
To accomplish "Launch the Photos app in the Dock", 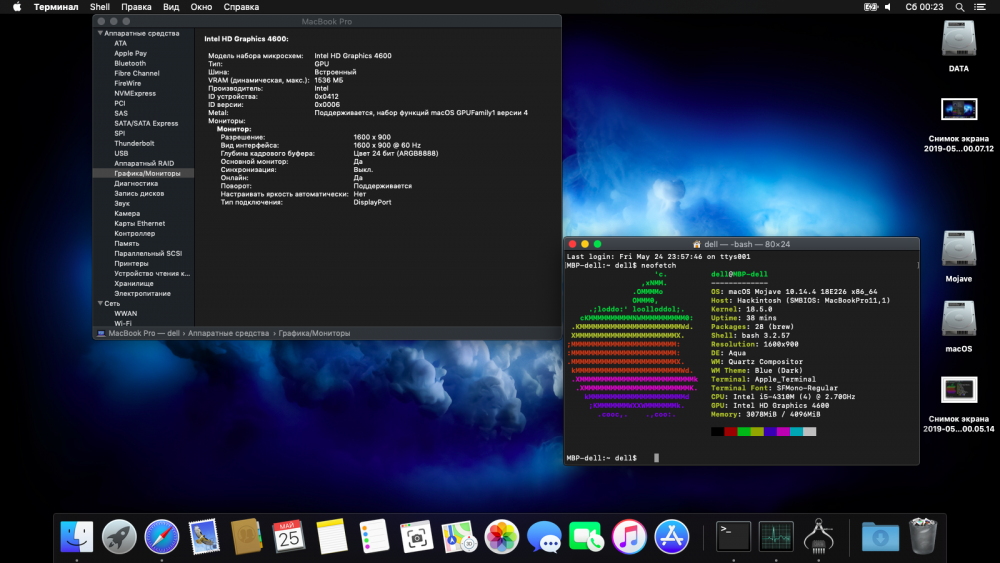I will click(x=501, y=537).
